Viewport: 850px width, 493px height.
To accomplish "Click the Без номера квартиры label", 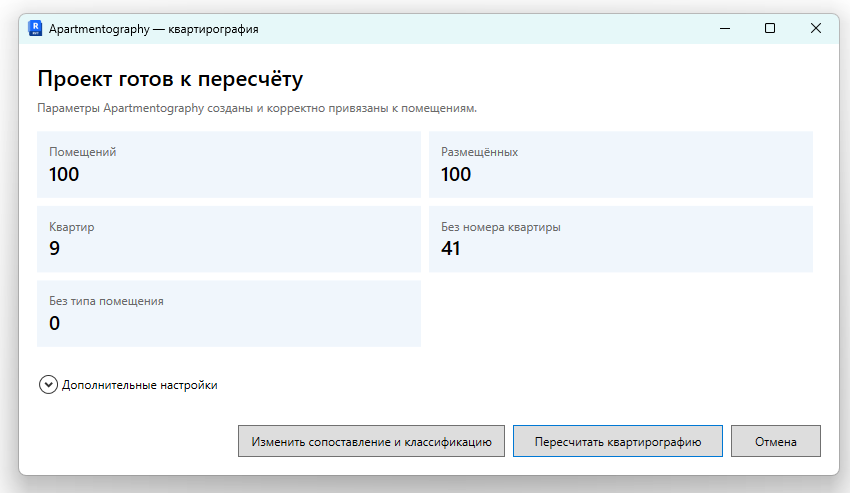I will pyautogui.click(x=500, y=227).
